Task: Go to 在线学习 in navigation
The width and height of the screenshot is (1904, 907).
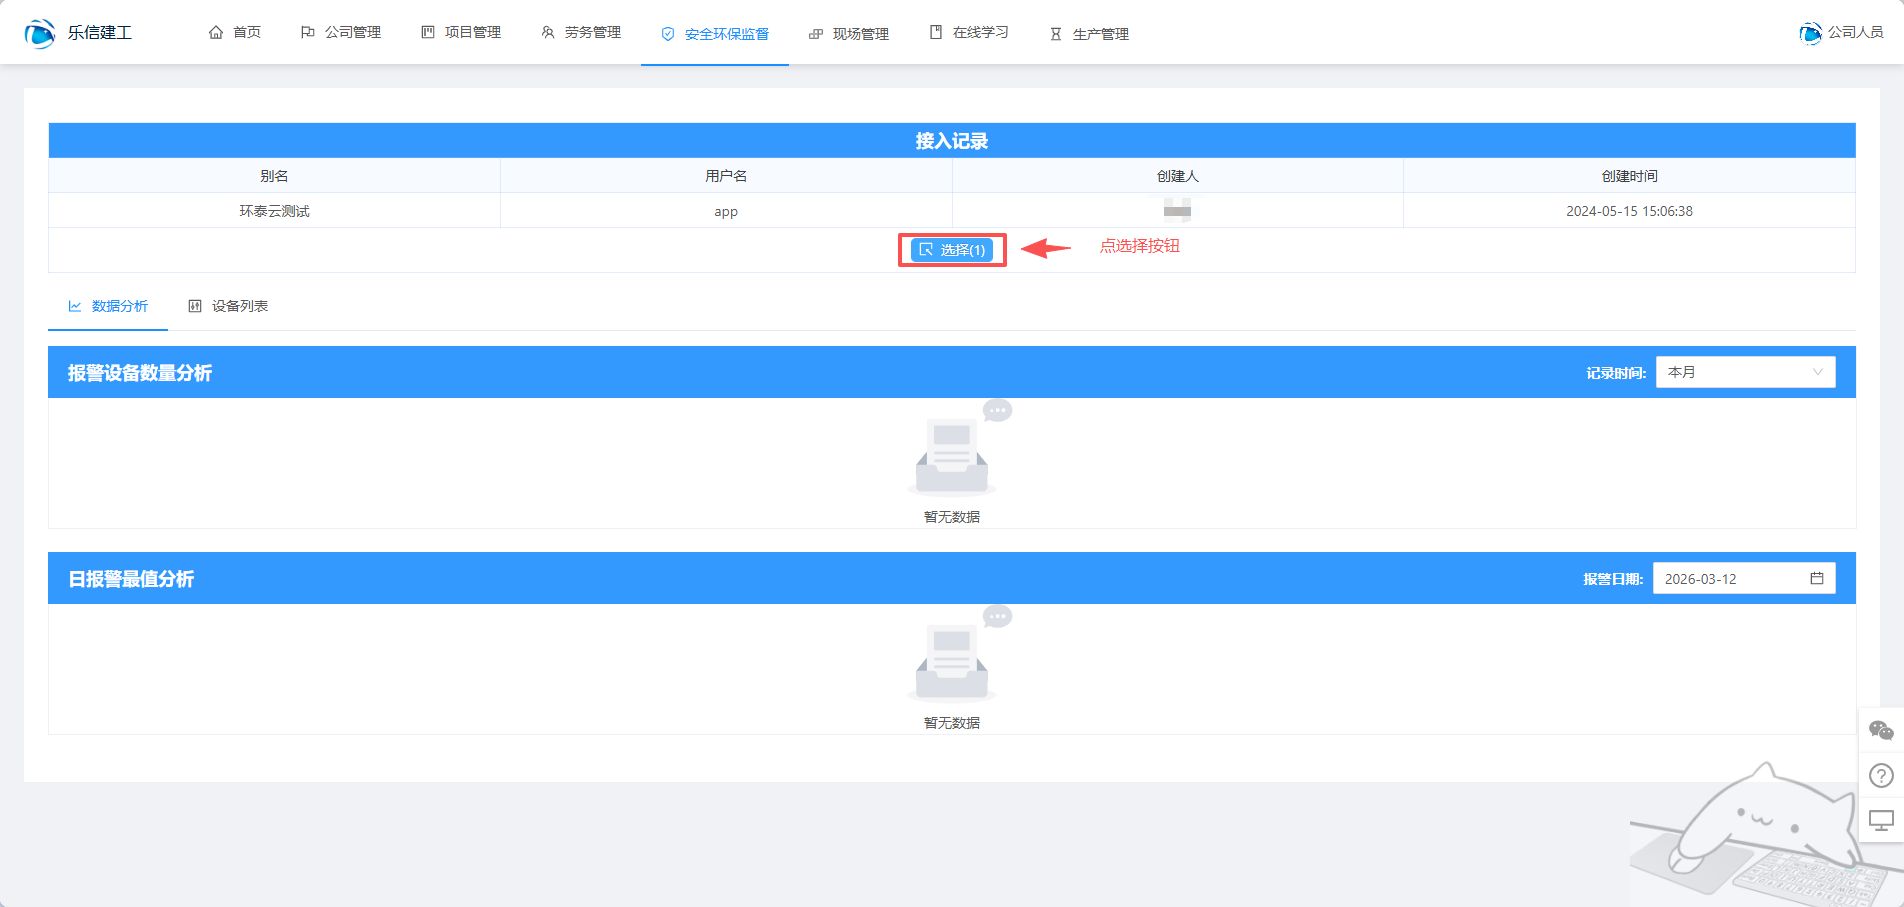Action: tap(969, 33)
